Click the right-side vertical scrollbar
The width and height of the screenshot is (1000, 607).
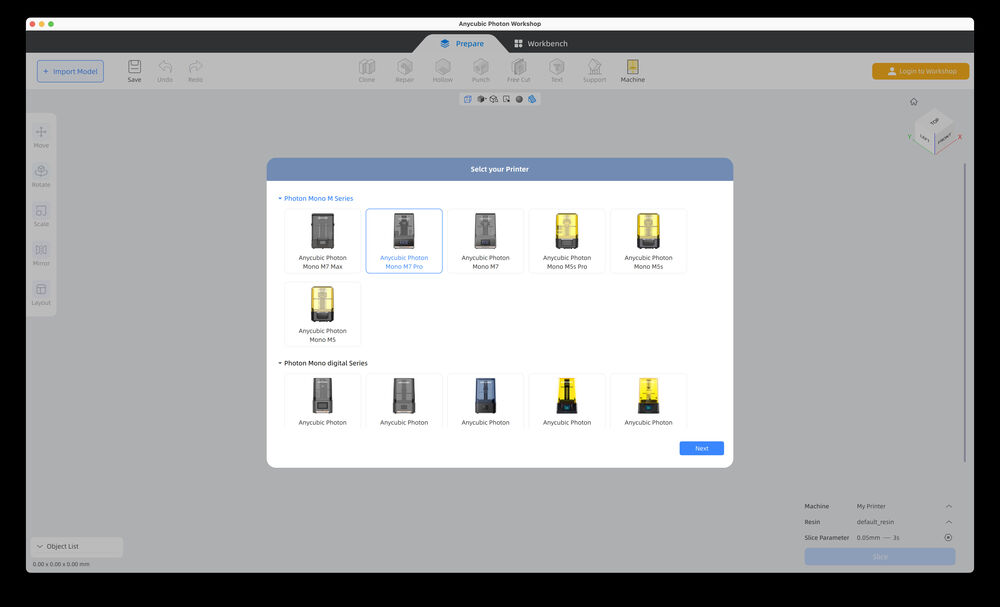[x=965, y=312]
